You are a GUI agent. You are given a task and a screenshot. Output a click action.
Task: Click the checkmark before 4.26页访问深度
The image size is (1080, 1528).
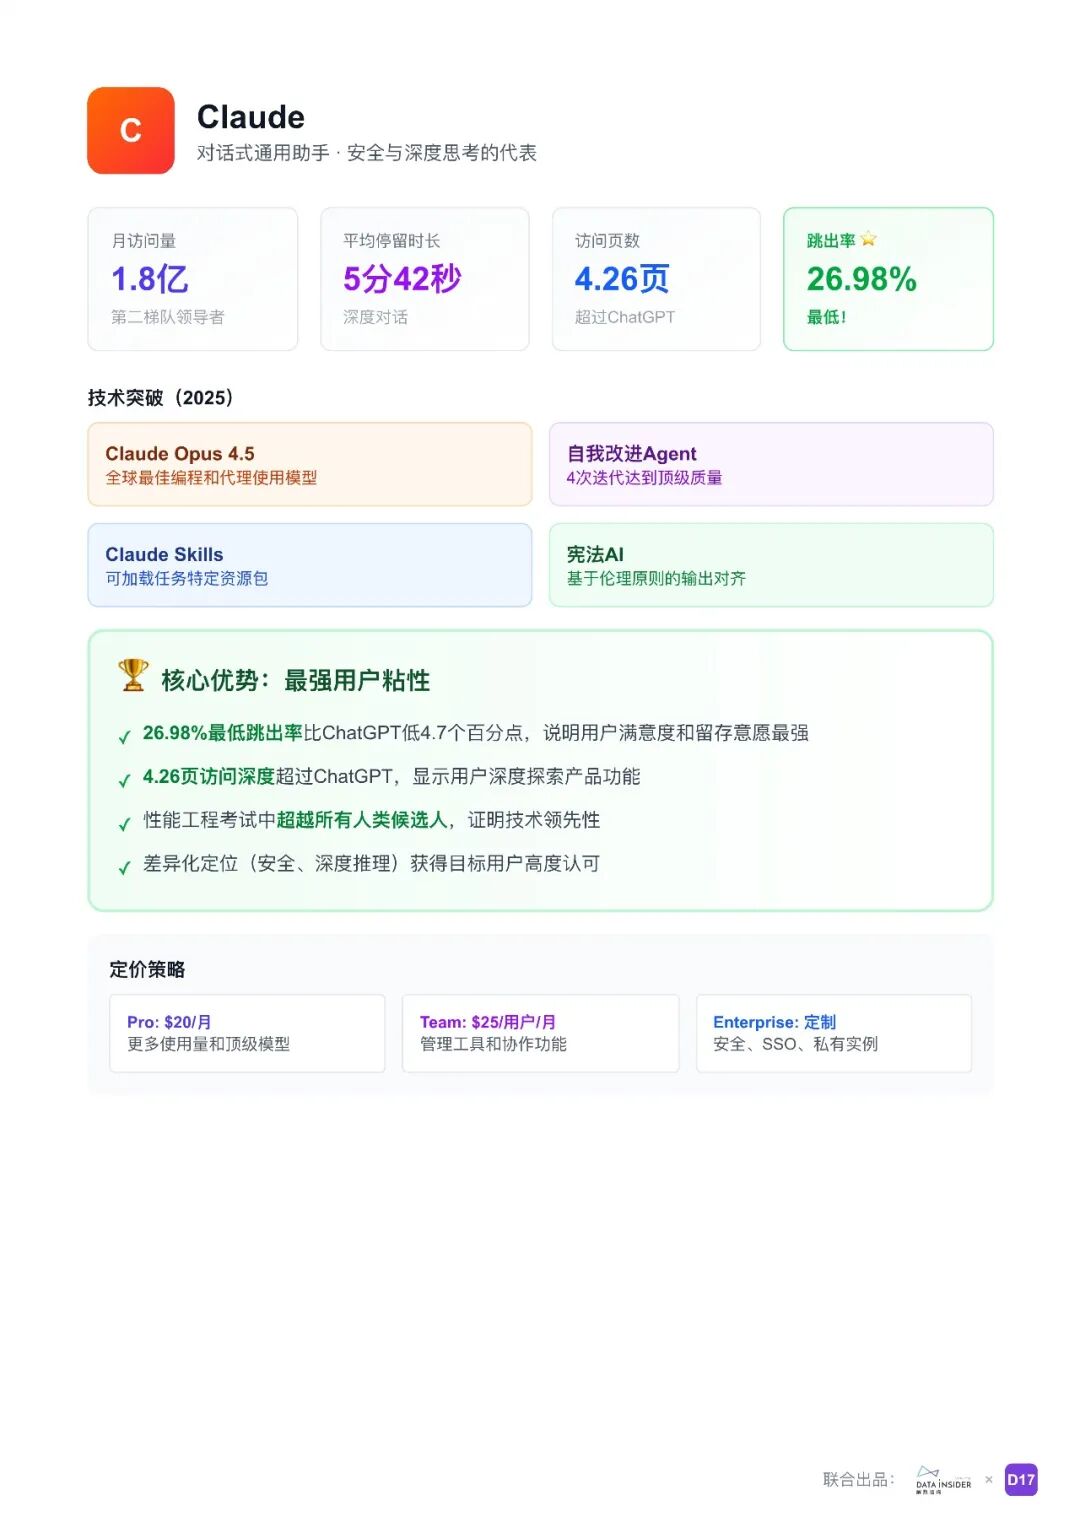click(125, 781)
